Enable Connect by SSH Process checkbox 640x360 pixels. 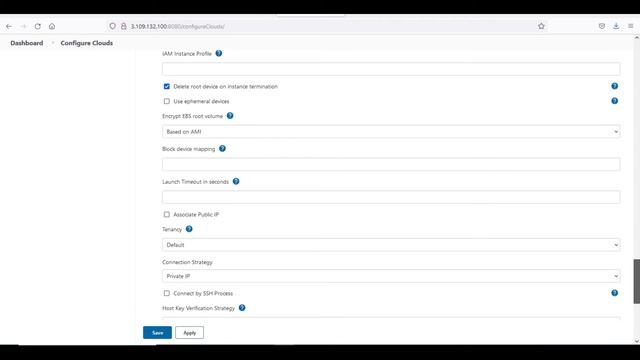pos(167,293)
